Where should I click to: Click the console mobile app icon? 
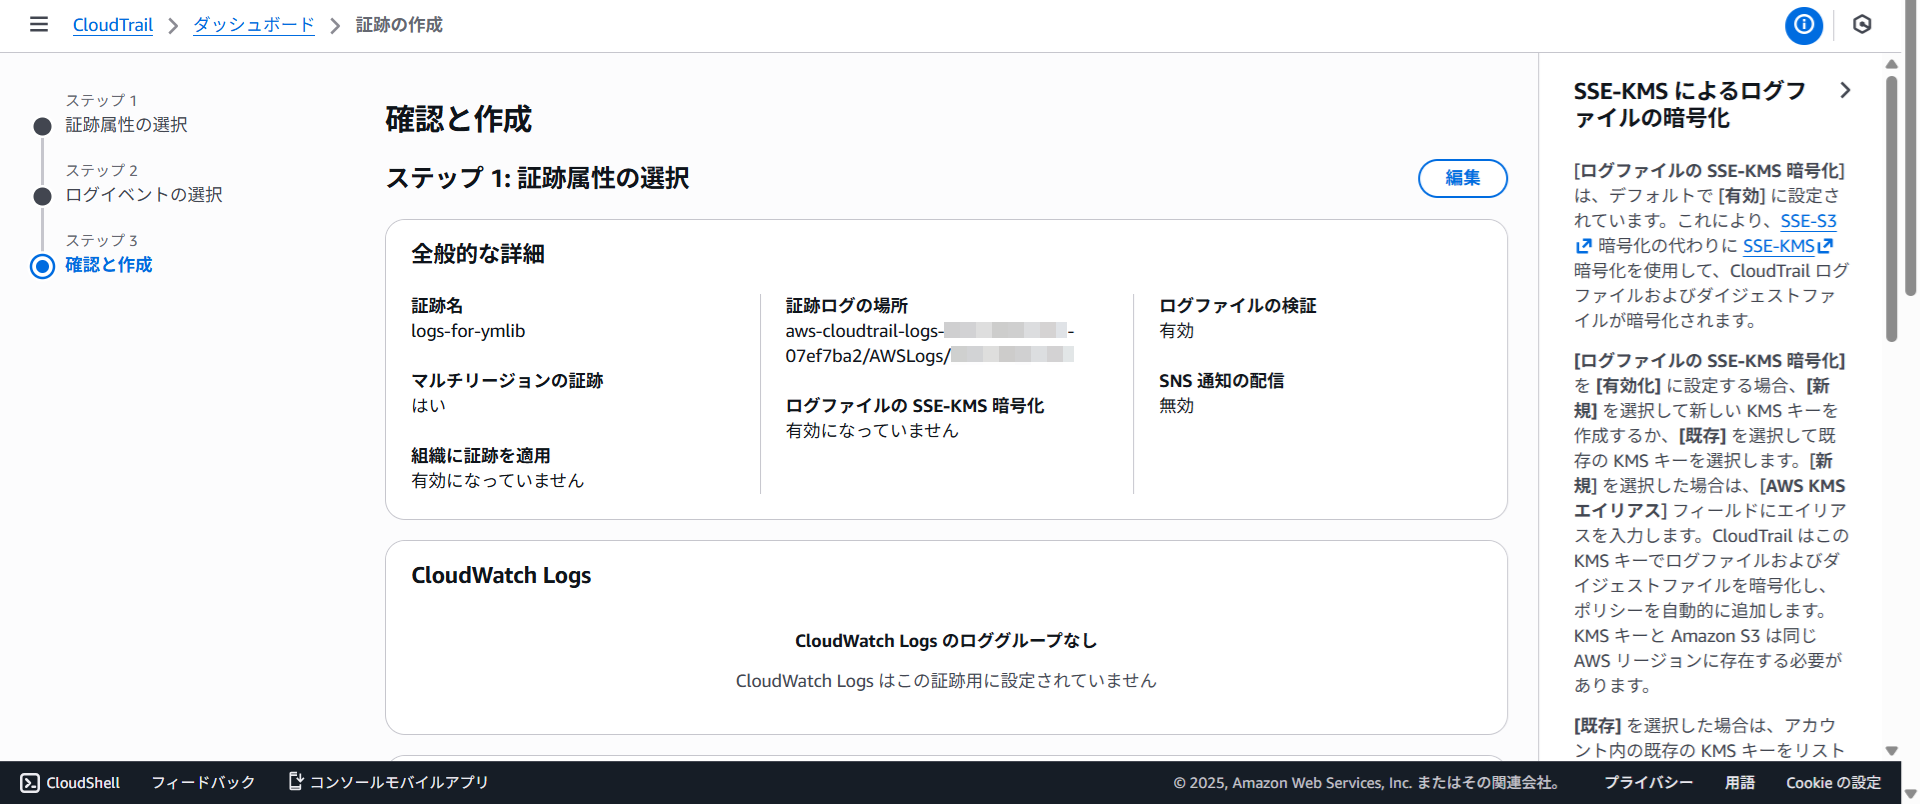tap(296, 781)
